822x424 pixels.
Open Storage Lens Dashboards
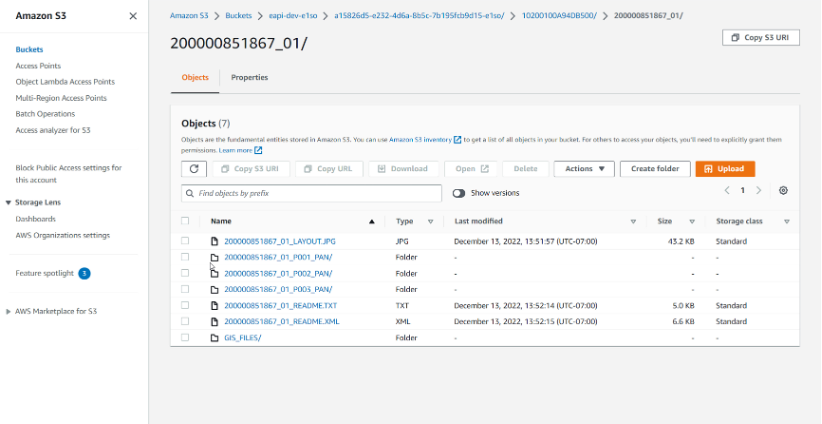coord(36,219)
